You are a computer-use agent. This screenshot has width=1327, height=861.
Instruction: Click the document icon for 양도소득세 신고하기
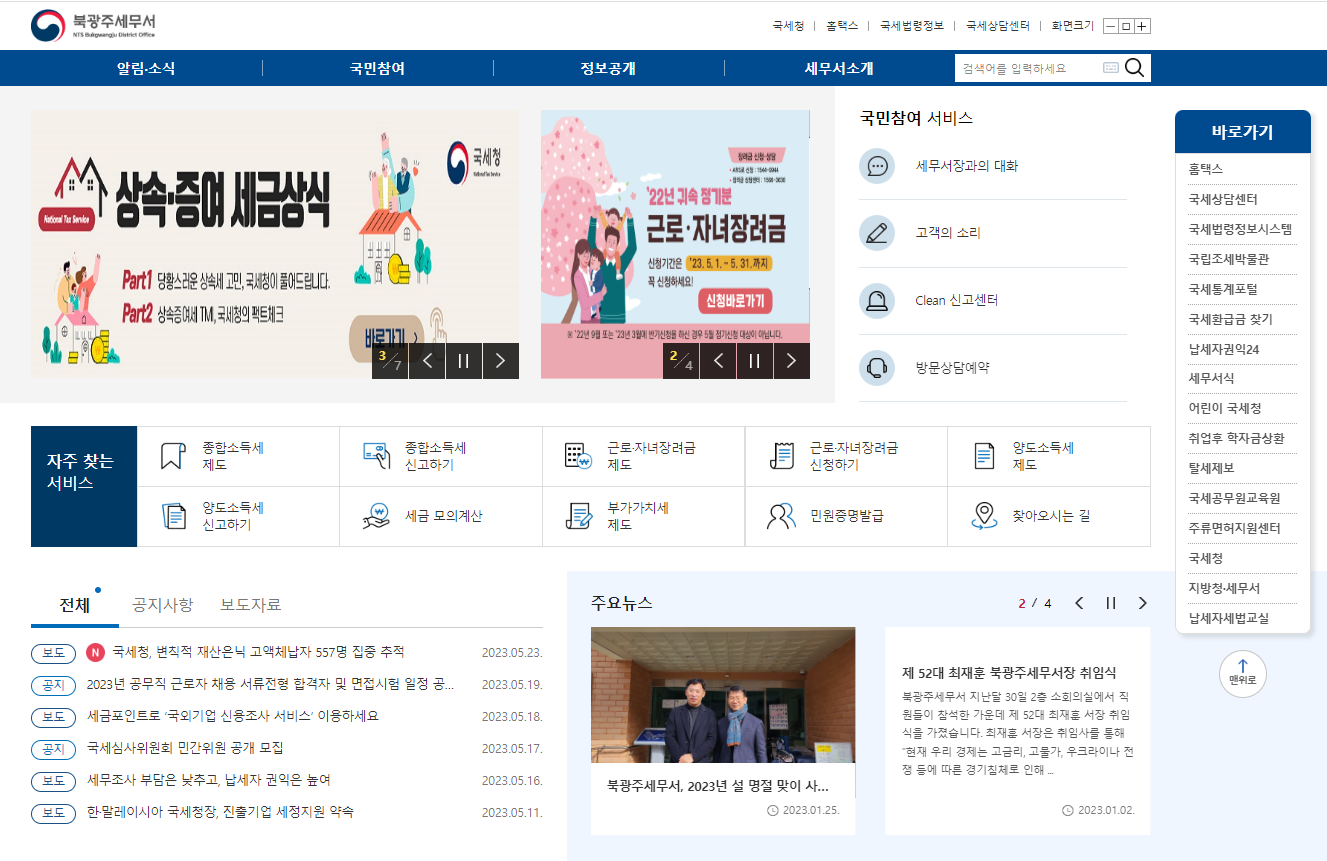pyautogui.click(x=173, y=516)
